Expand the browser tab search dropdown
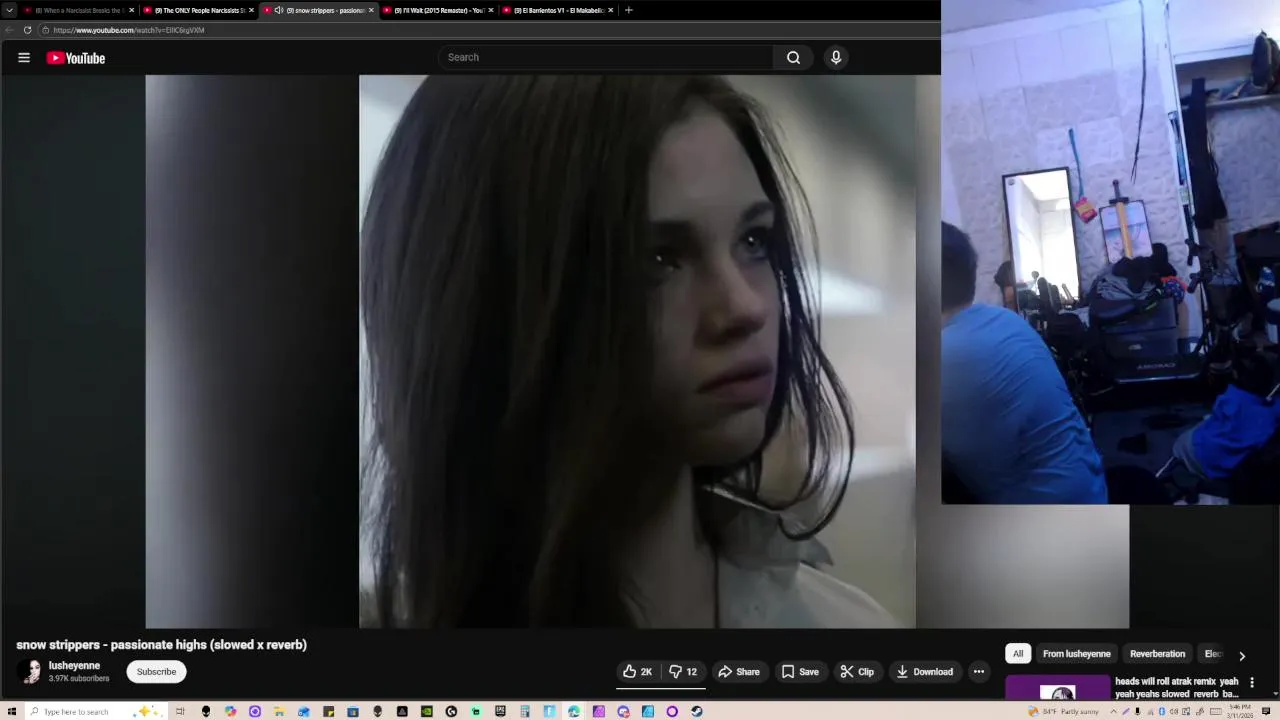The width and height of the screenshot is (1280, 720). click(x=10, y=10)
